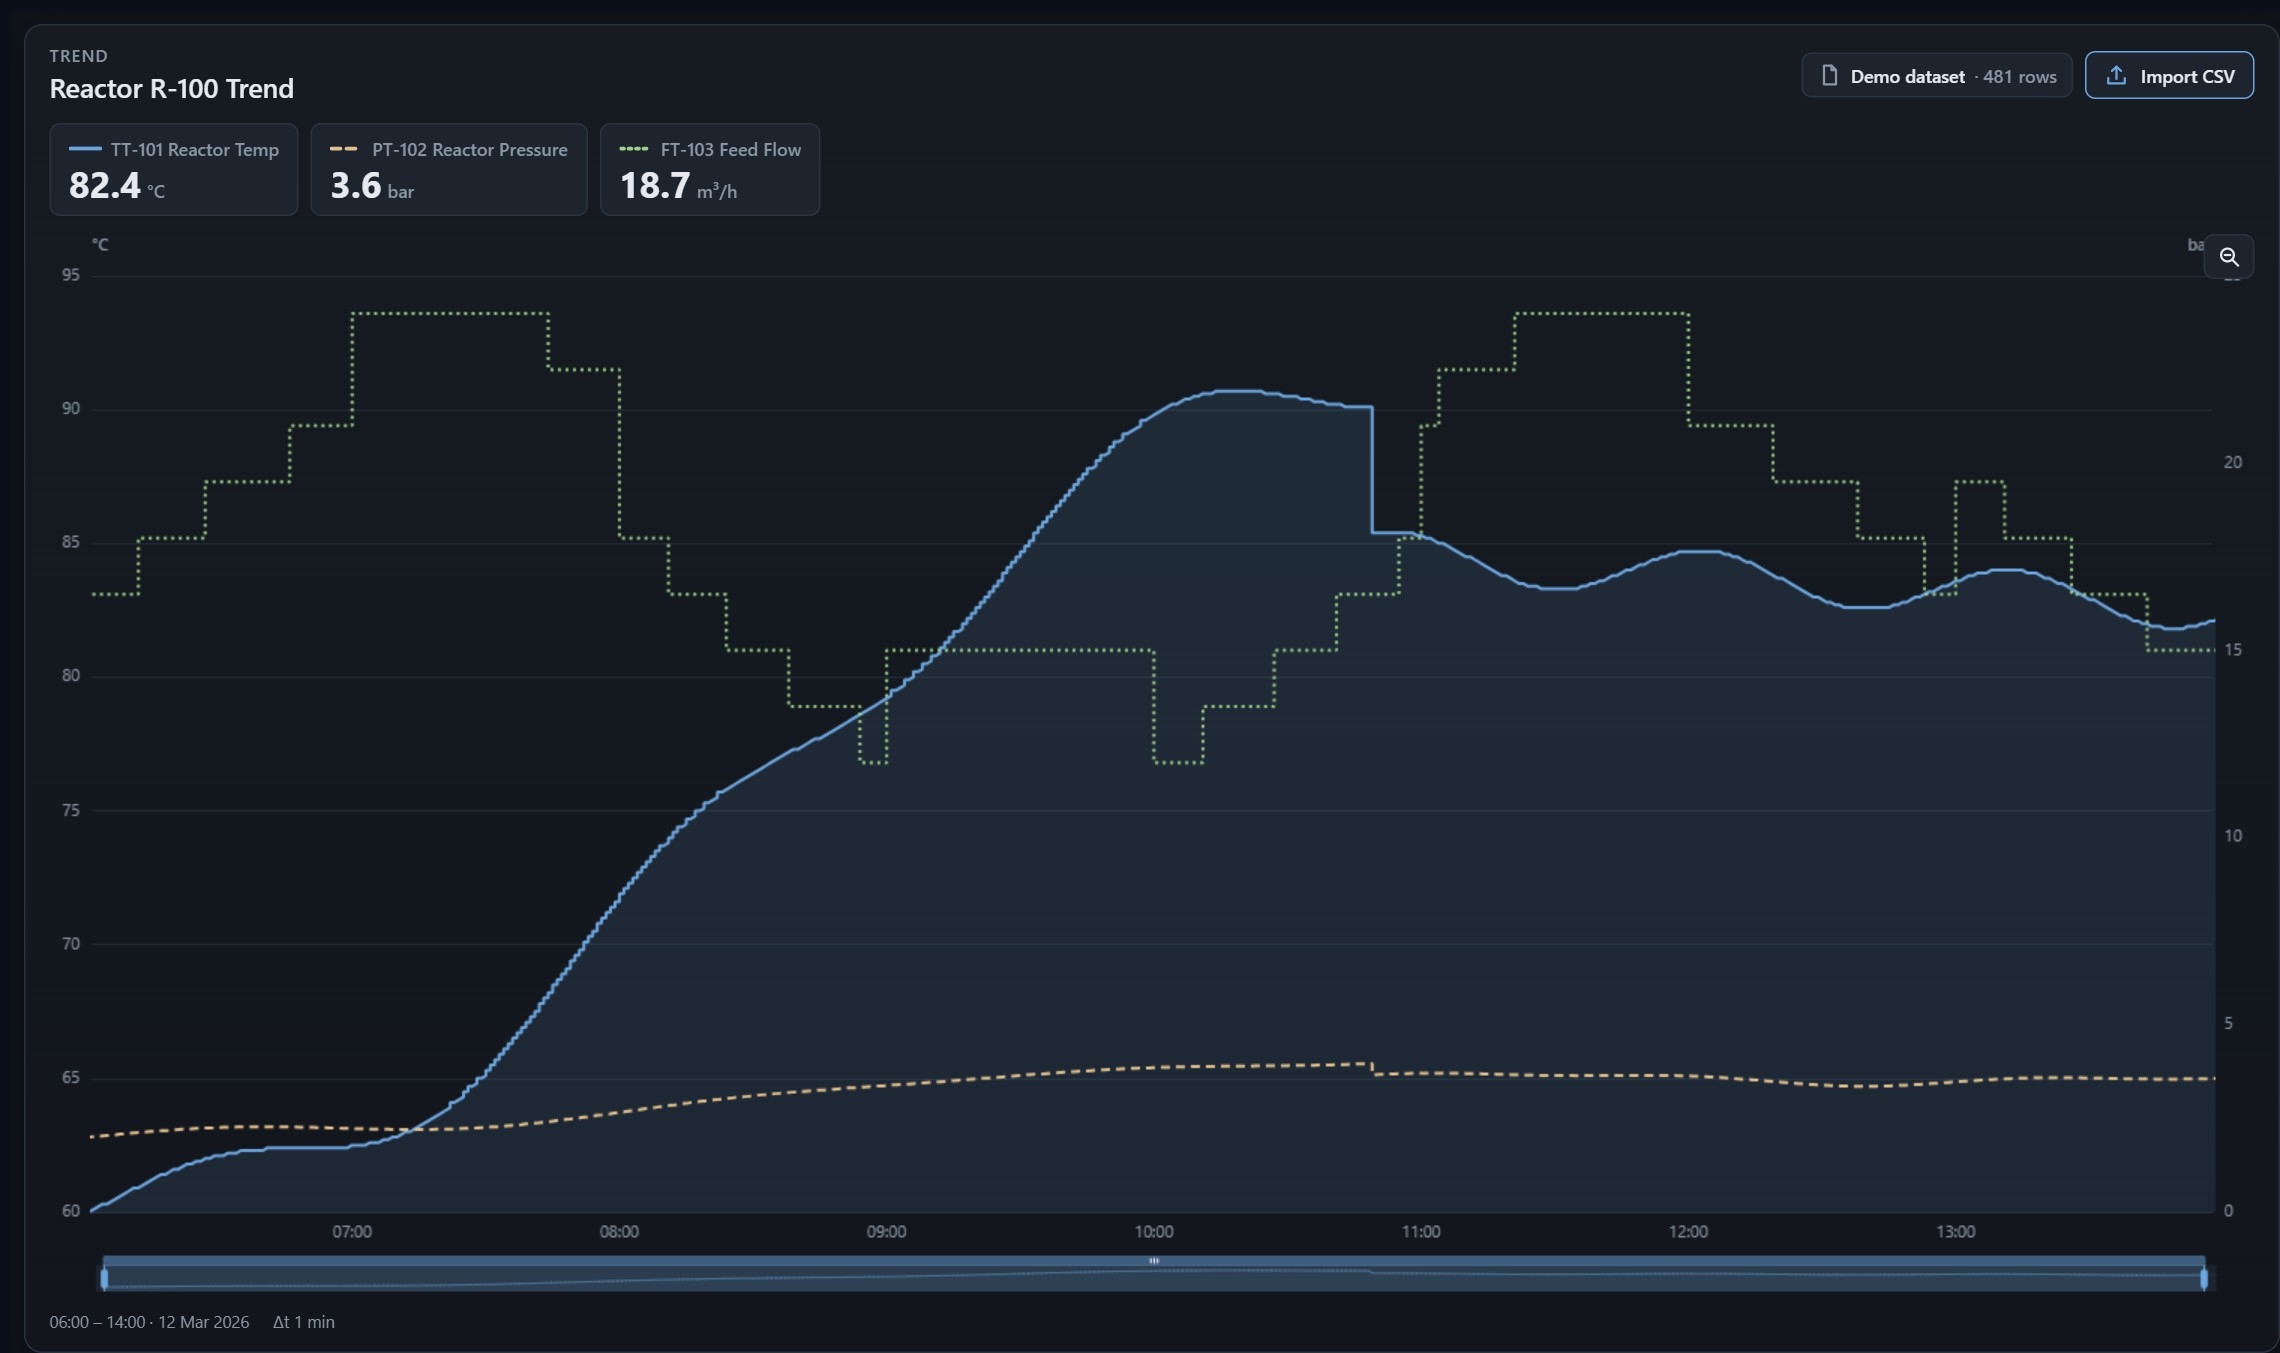Click the Import CSV button
This screenshot has height=1353, width=2280.
2169,76
